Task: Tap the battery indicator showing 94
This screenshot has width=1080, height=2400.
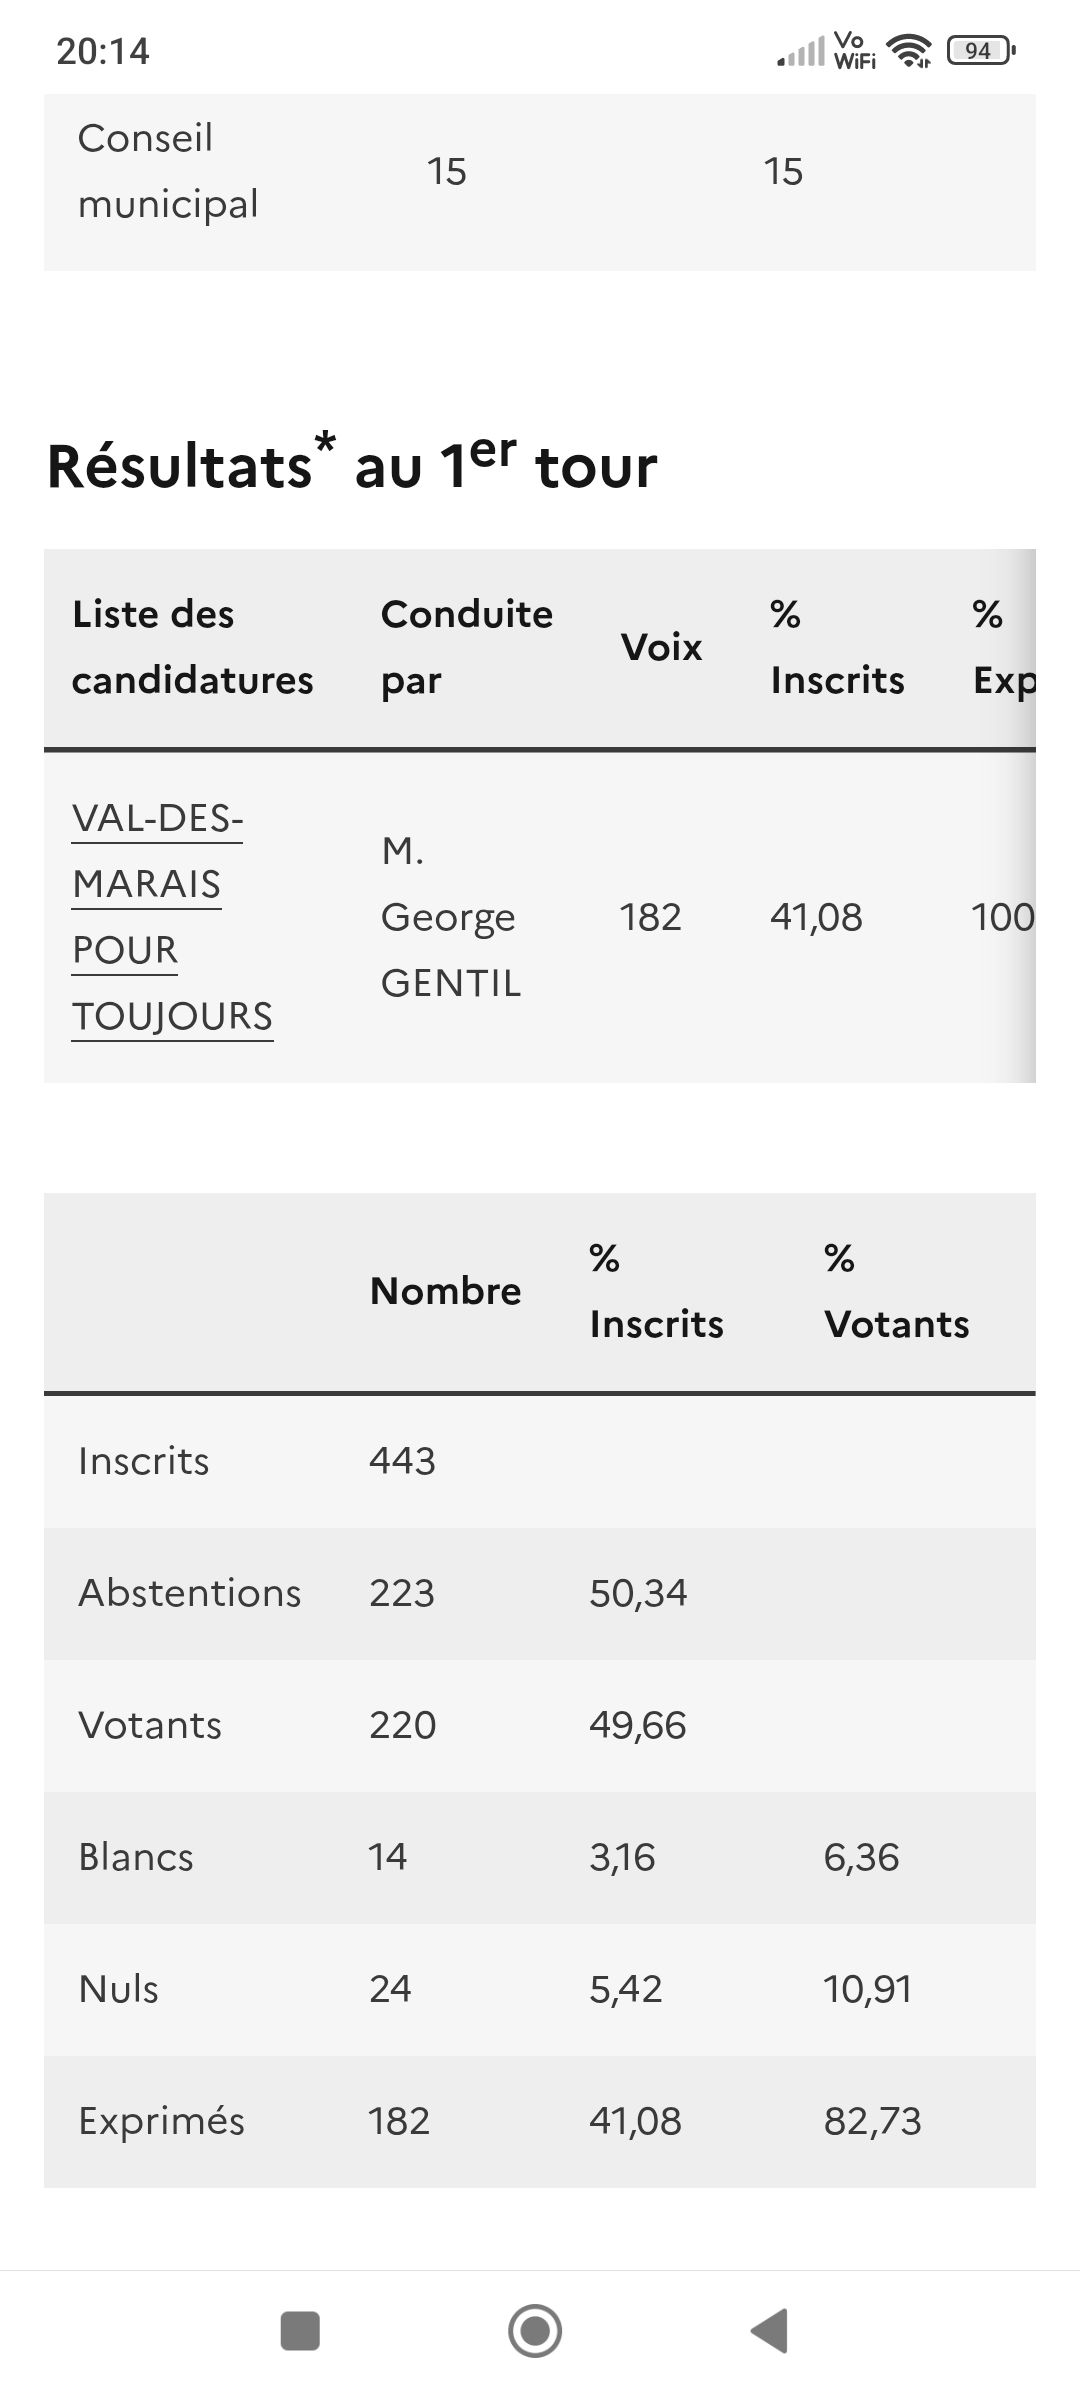Action: coord(981,50)
